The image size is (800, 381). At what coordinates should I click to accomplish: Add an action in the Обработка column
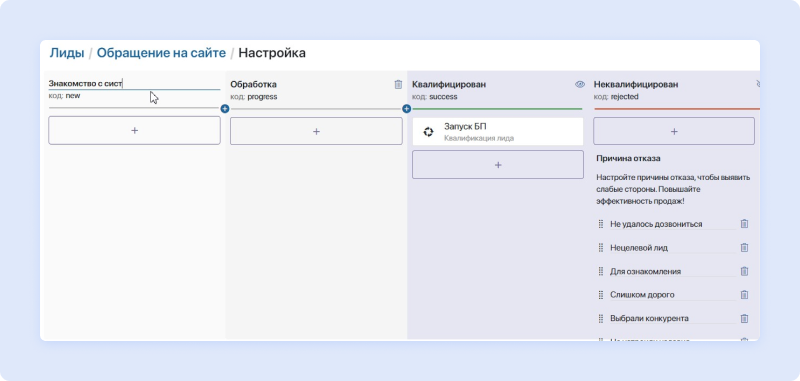pyautogui.click(x=316, y=132)
